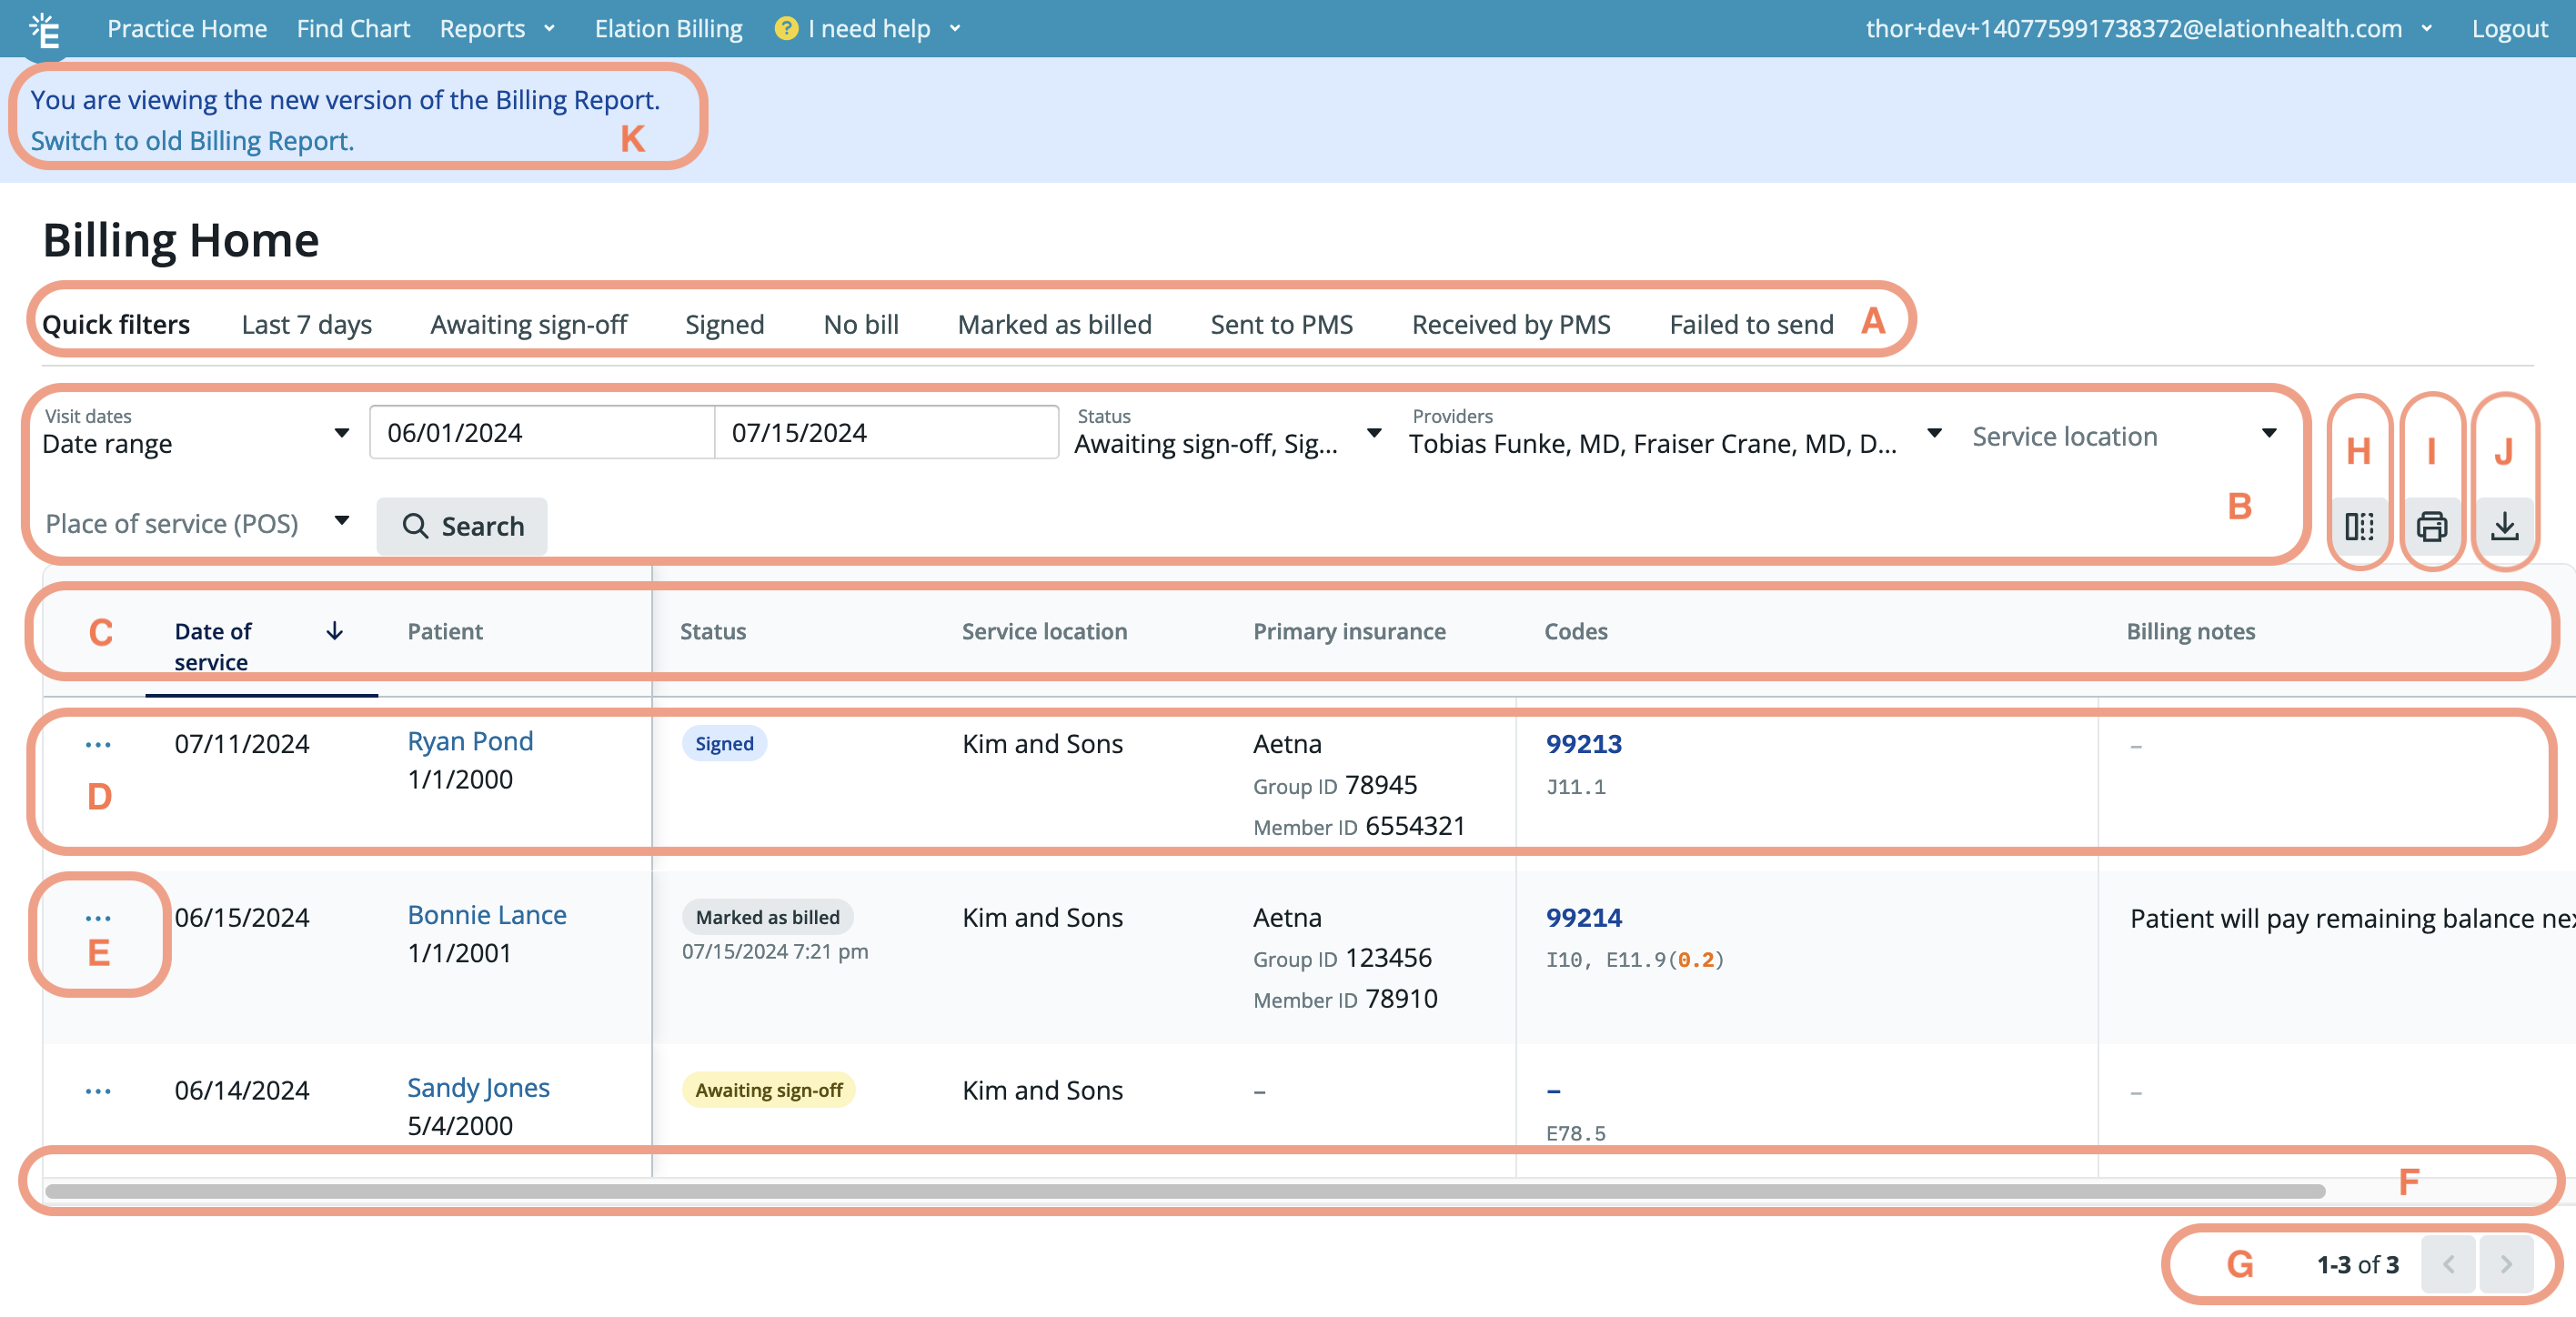Screen dimensions: 2576x1317
Task: Open the column settings icon
Action: click(2359, 527)
